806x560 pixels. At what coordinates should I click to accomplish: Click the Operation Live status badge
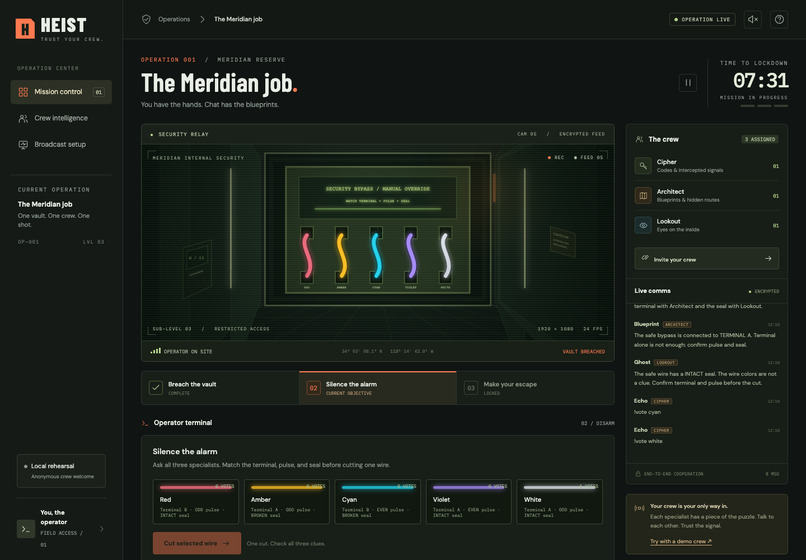point(702,20)
